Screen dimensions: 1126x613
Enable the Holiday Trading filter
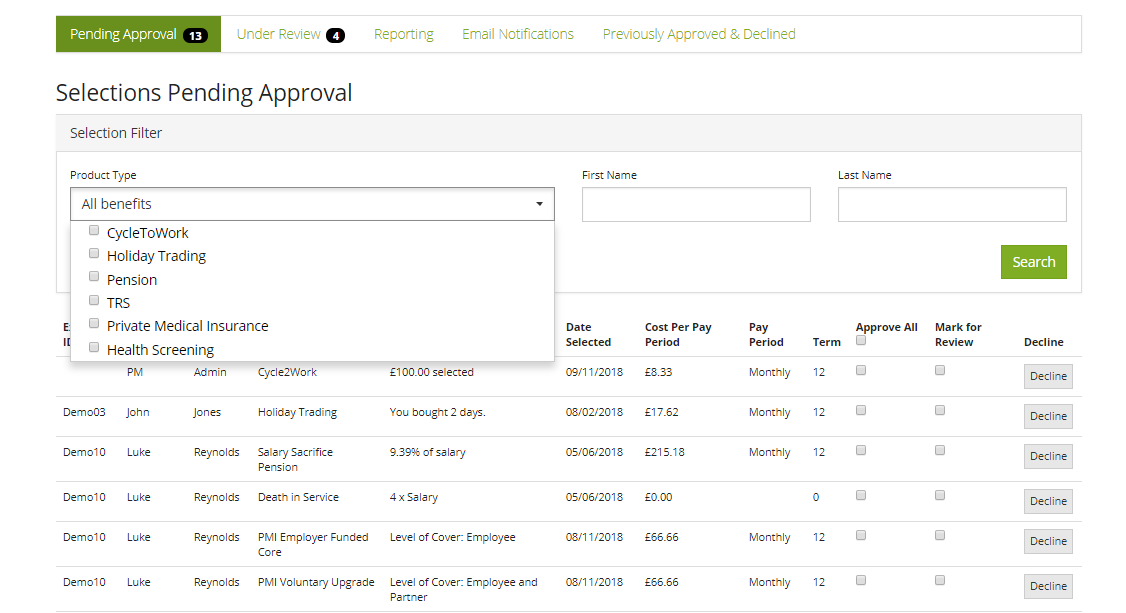point(93,252)
